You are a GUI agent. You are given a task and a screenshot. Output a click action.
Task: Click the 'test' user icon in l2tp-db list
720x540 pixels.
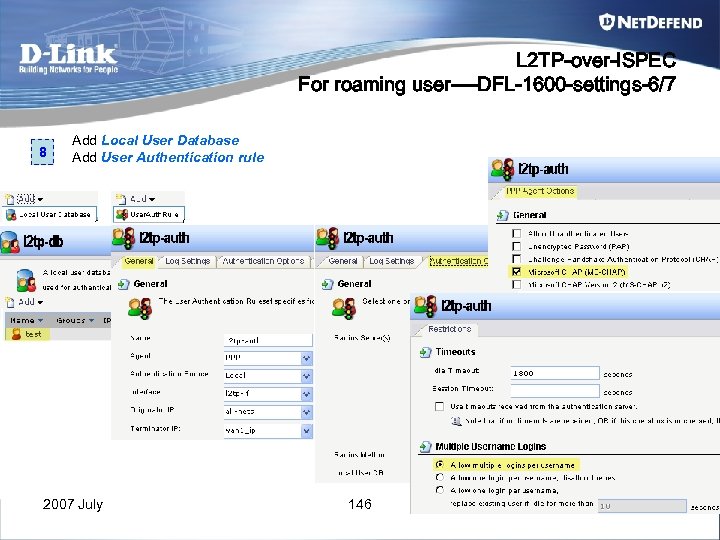(x=16, y=334)
